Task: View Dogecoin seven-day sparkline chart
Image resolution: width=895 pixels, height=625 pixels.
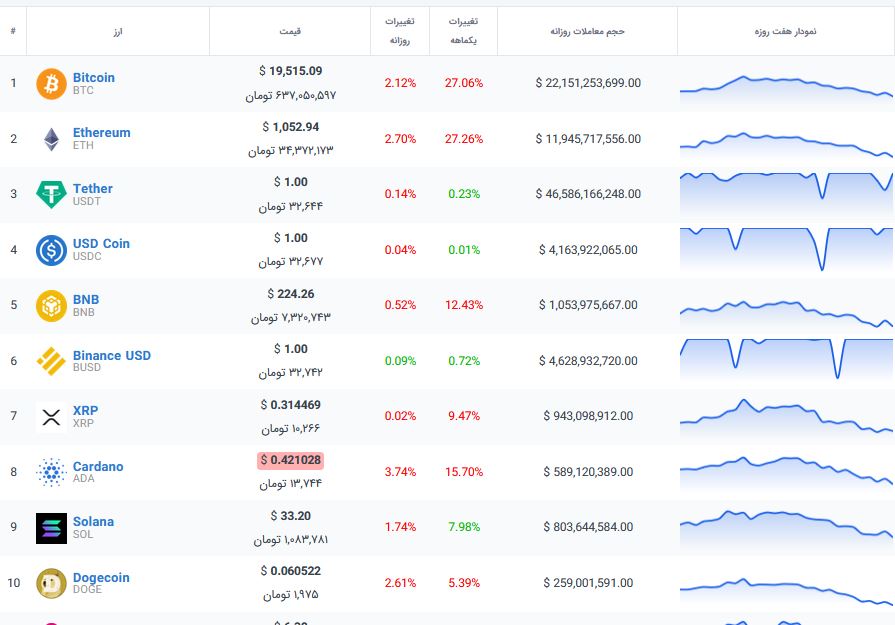Action: 786,592
